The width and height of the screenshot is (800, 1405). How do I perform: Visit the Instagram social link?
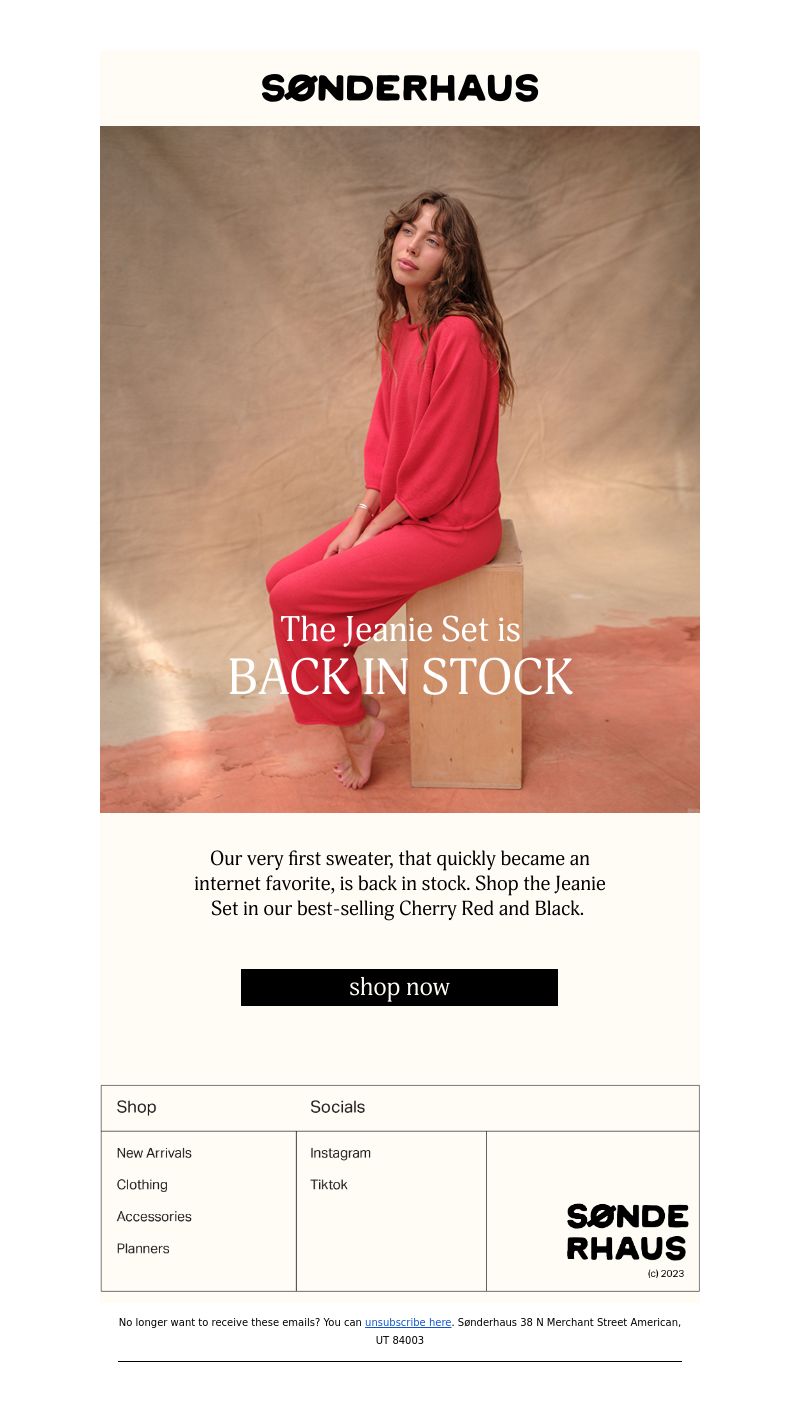(x=340, y=1153)
